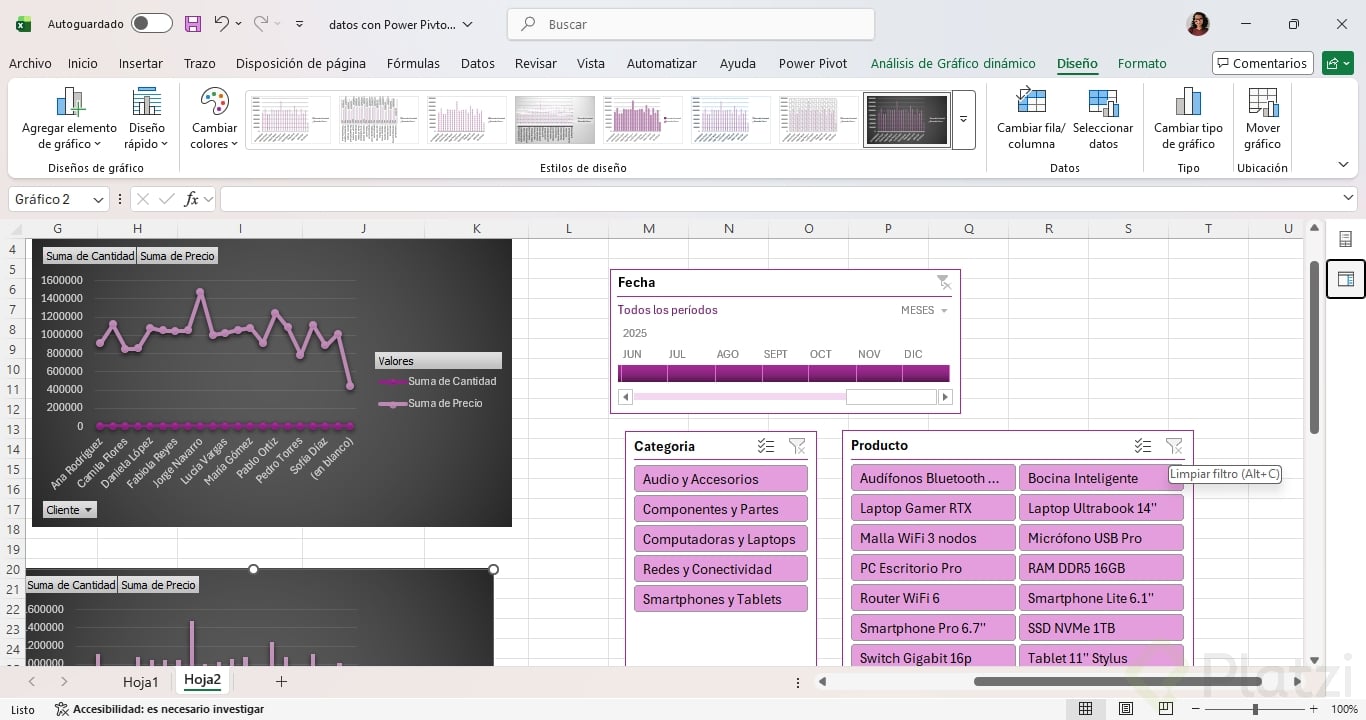The image size is (1366, 720).
Task: Open Seleccionar datos
Action: point(1103,119)
